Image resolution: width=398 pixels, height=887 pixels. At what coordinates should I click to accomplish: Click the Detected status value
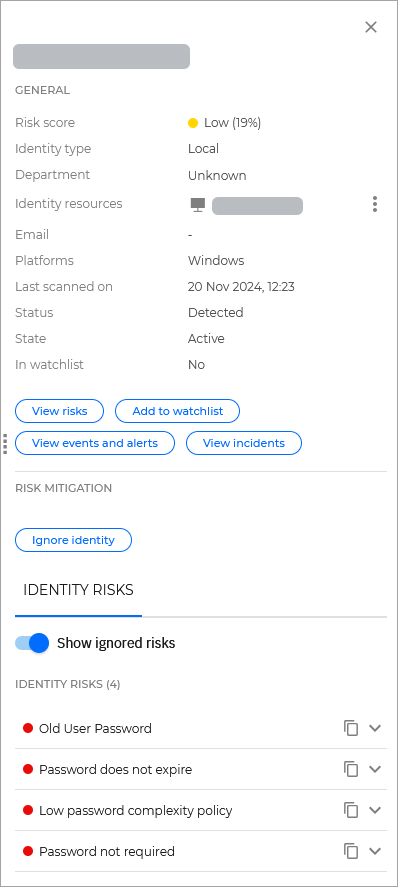point(215,313)
